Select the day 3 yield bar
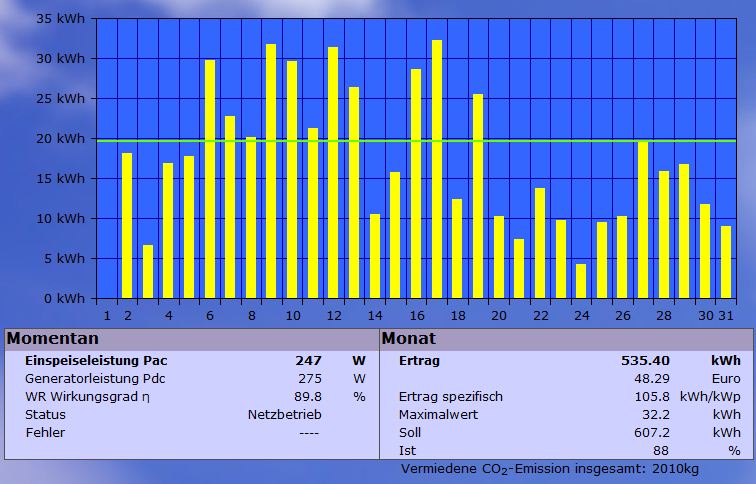Viewport: 756px width, 484px height. pyautogui.click(x=148, y=271)
